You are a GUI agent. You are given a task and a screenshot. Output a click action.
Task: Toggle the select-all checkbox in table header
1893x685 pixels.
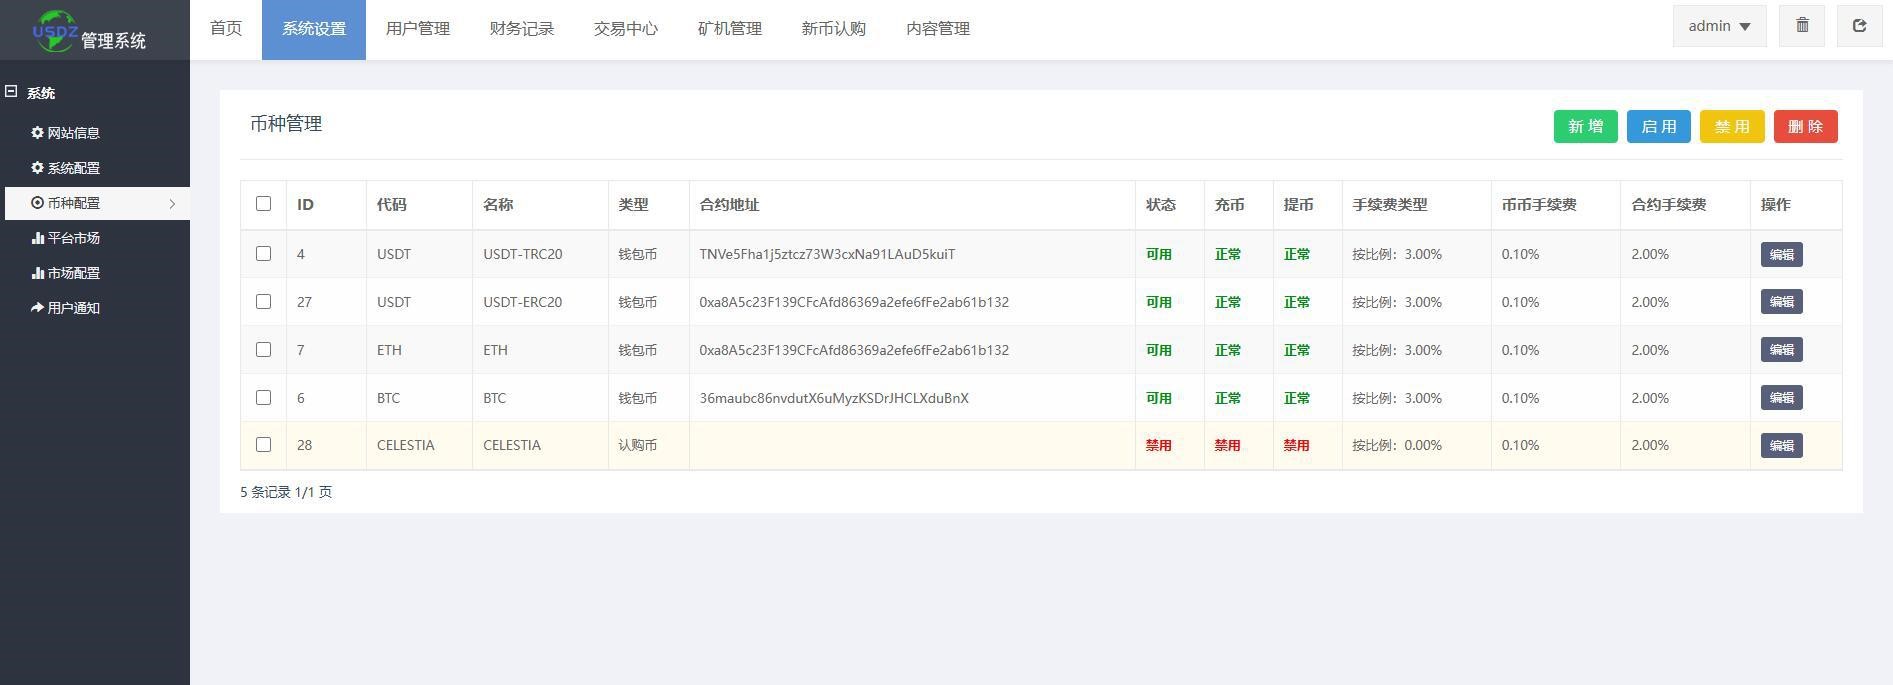point(263,204)
